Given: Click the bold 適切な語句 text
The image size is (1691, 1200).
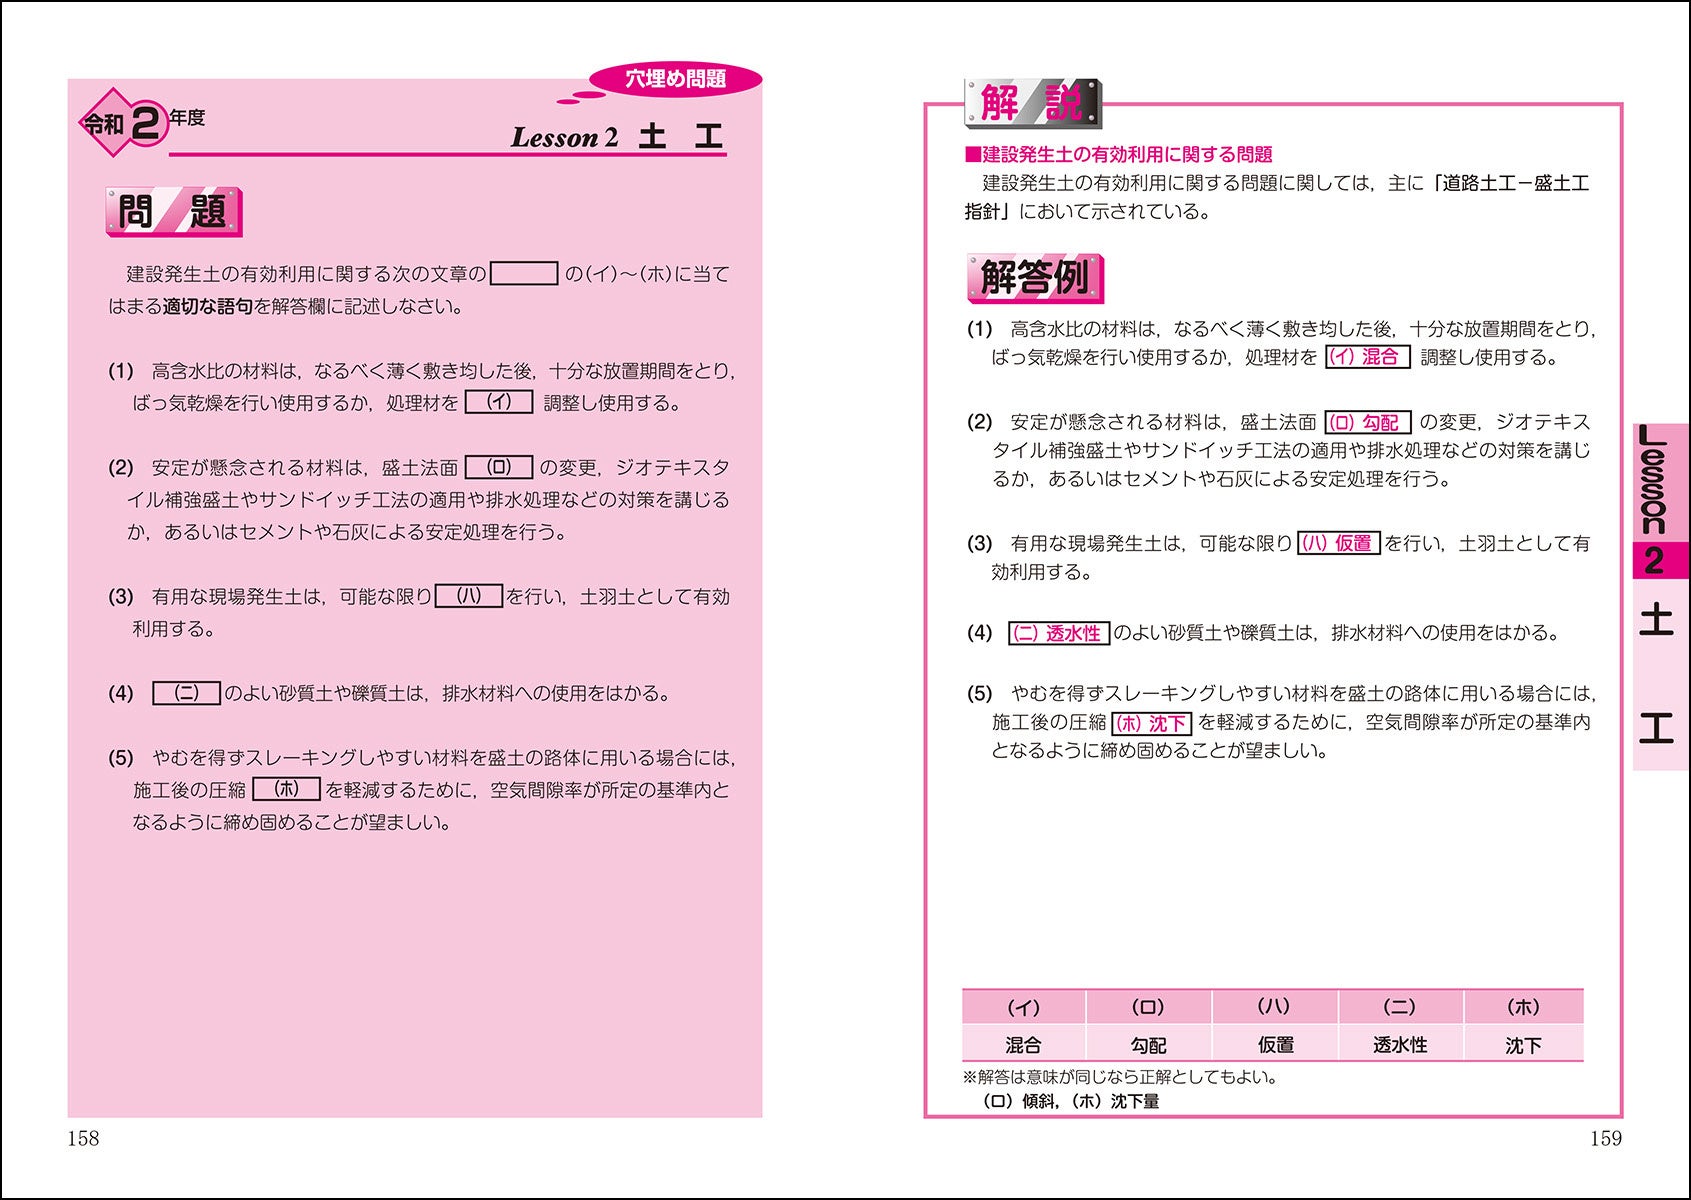Looking at the screenshot, I should coord(207,306).
